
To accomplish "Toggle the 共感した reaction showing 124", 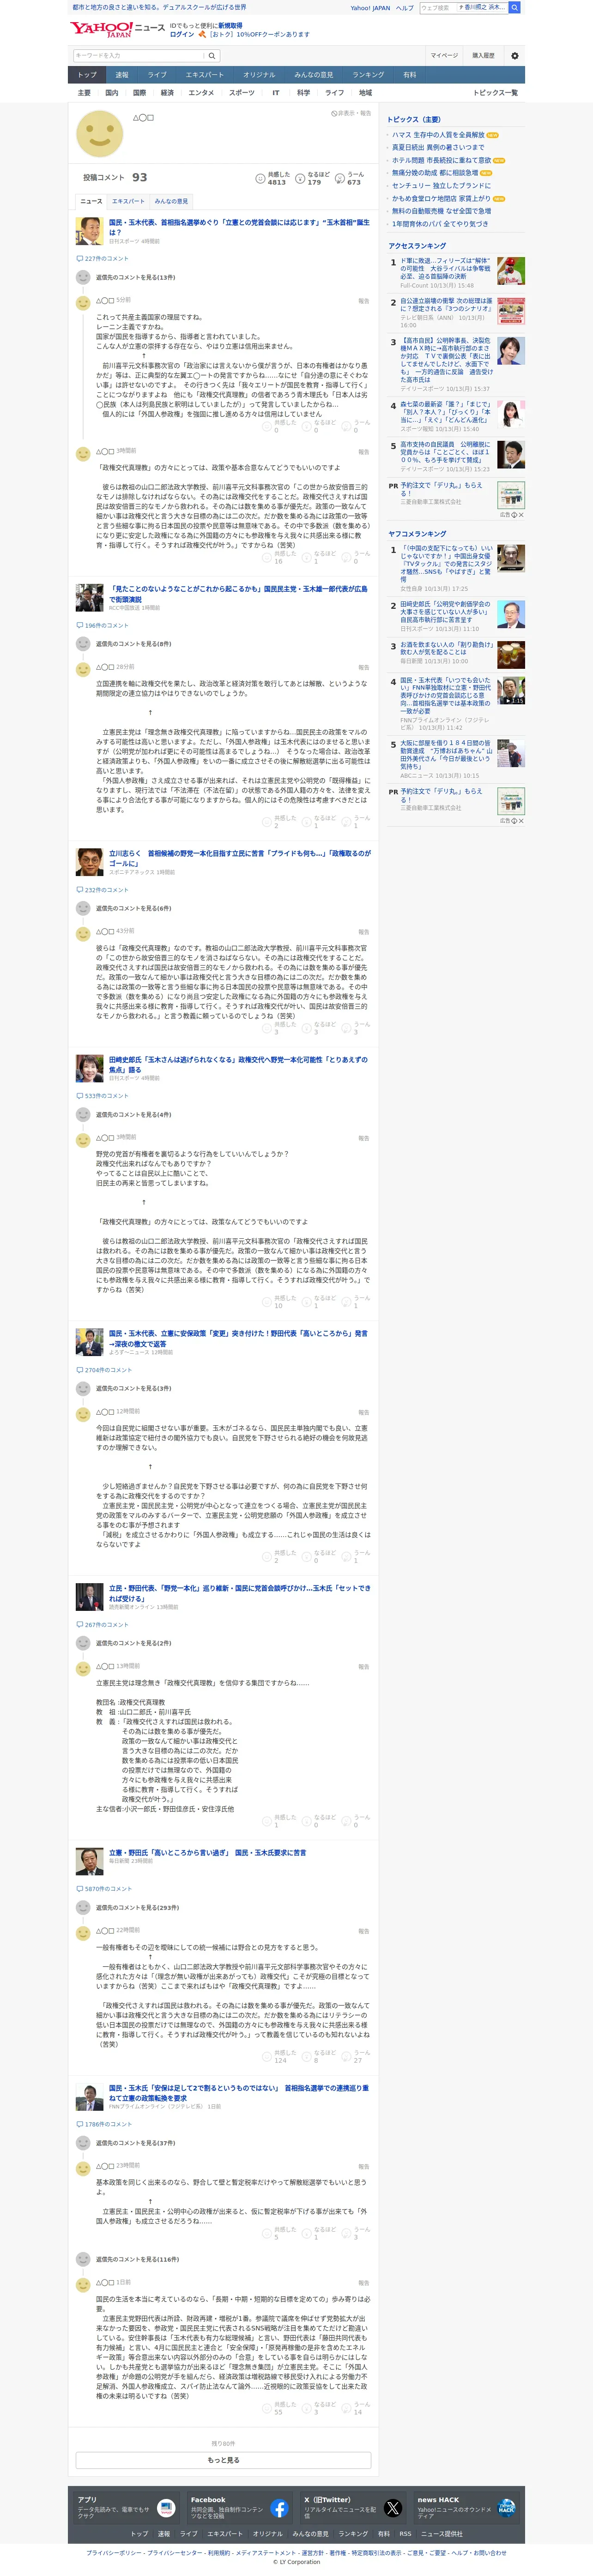I will pyautogui.click(x=280, y=2057).
